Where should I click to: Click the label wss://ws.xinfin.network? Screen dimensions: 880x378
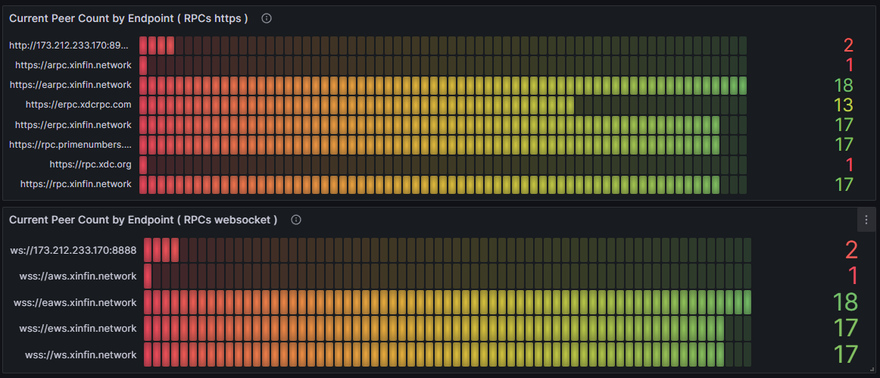[81, 354]
